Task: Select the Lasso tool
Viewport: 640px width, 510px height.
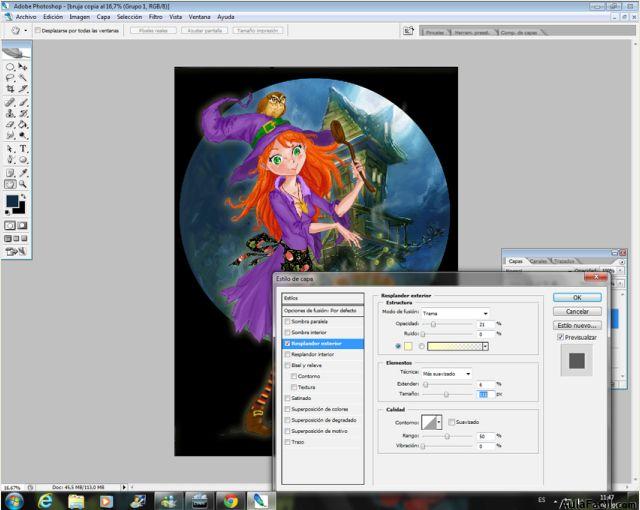Action: tap(10, 78)
